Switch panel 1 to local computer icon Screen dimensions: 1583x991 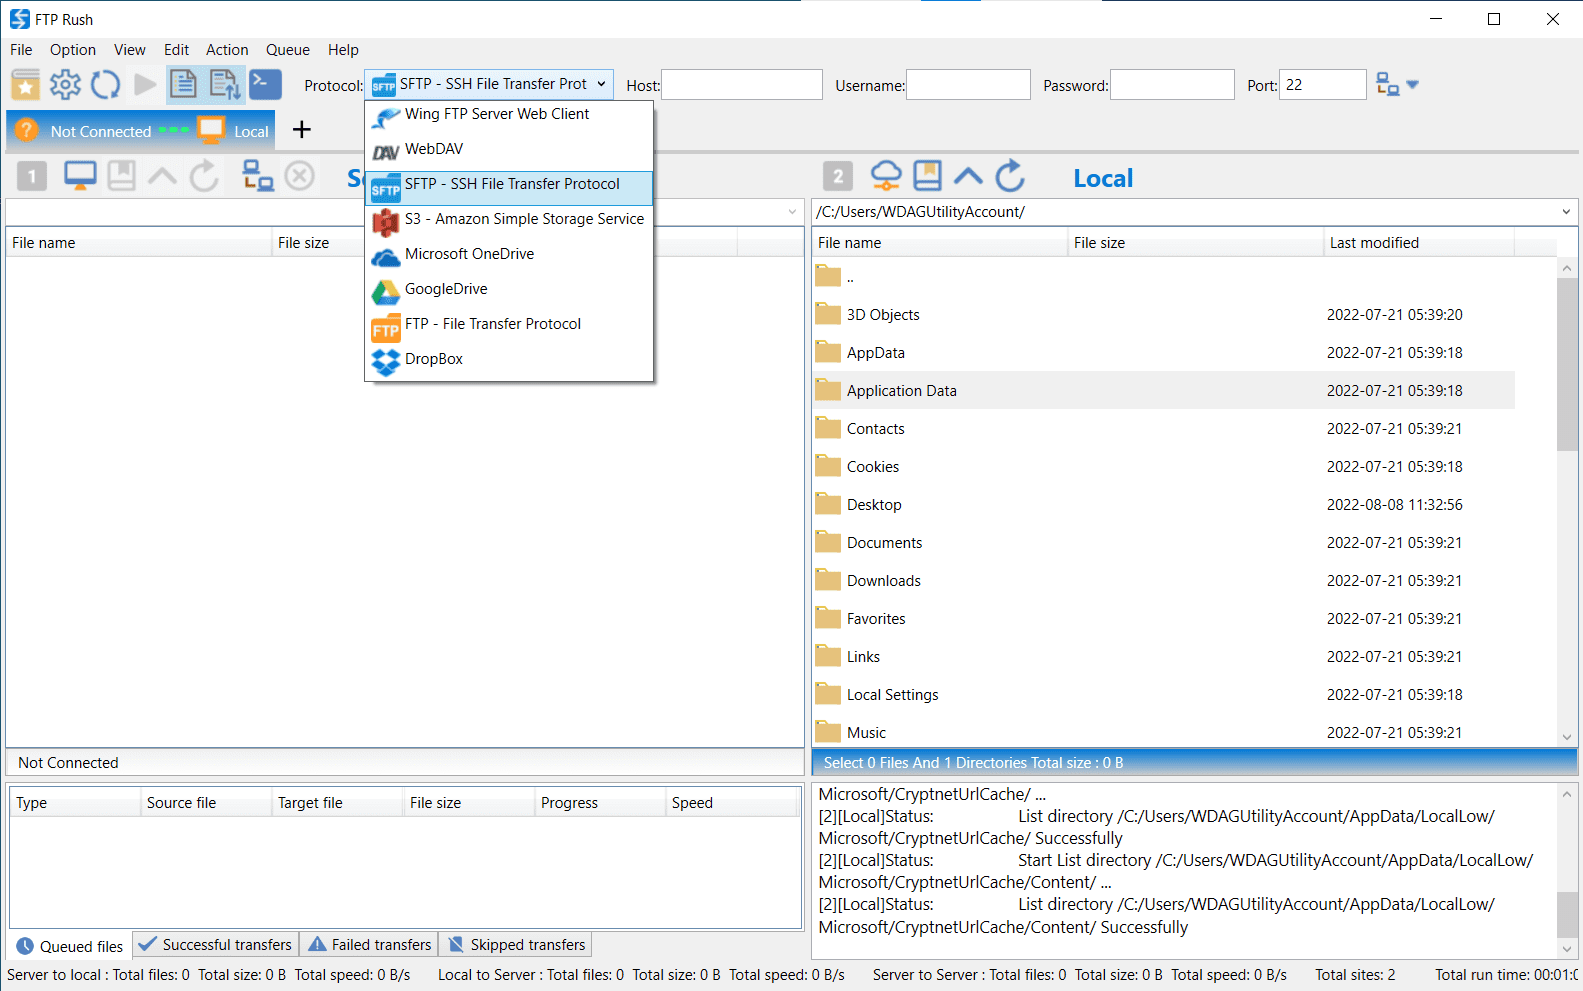pyautogui.click(x=80, y=176)
